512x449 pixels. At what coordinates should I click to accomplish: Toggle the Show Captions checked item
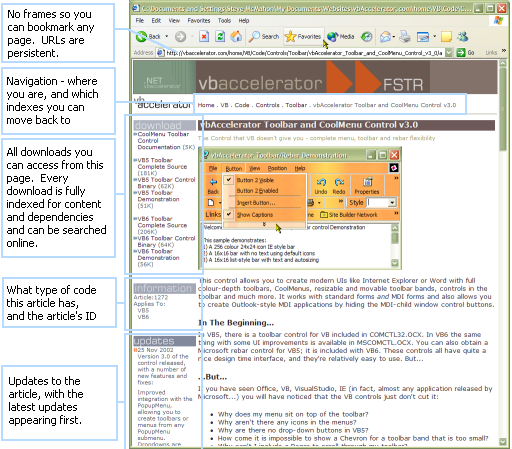(x=228, y=214)
